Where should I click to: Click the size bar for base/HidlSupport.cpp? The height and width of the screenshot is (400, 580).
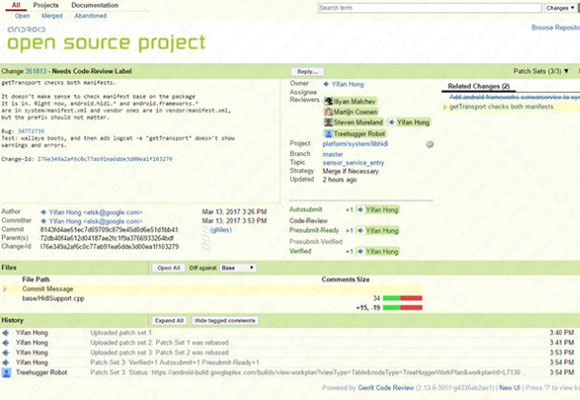(402, 298)
